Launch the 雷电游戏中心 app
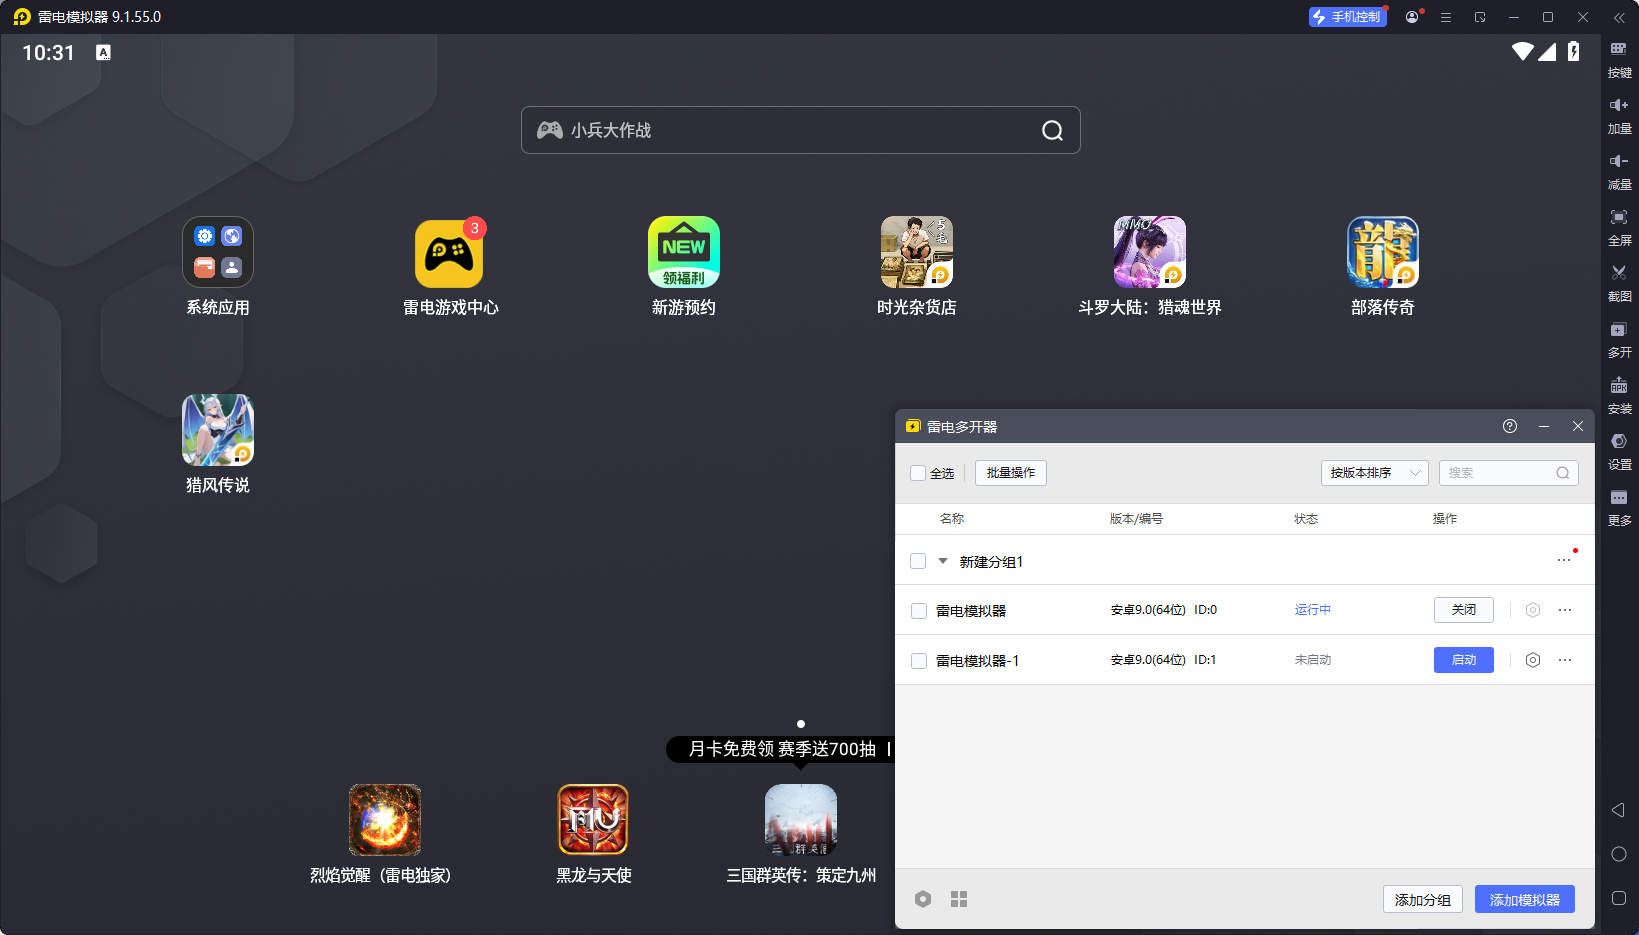The height and width of the screenshot is (935, 1639). click(x=450, y=252)
